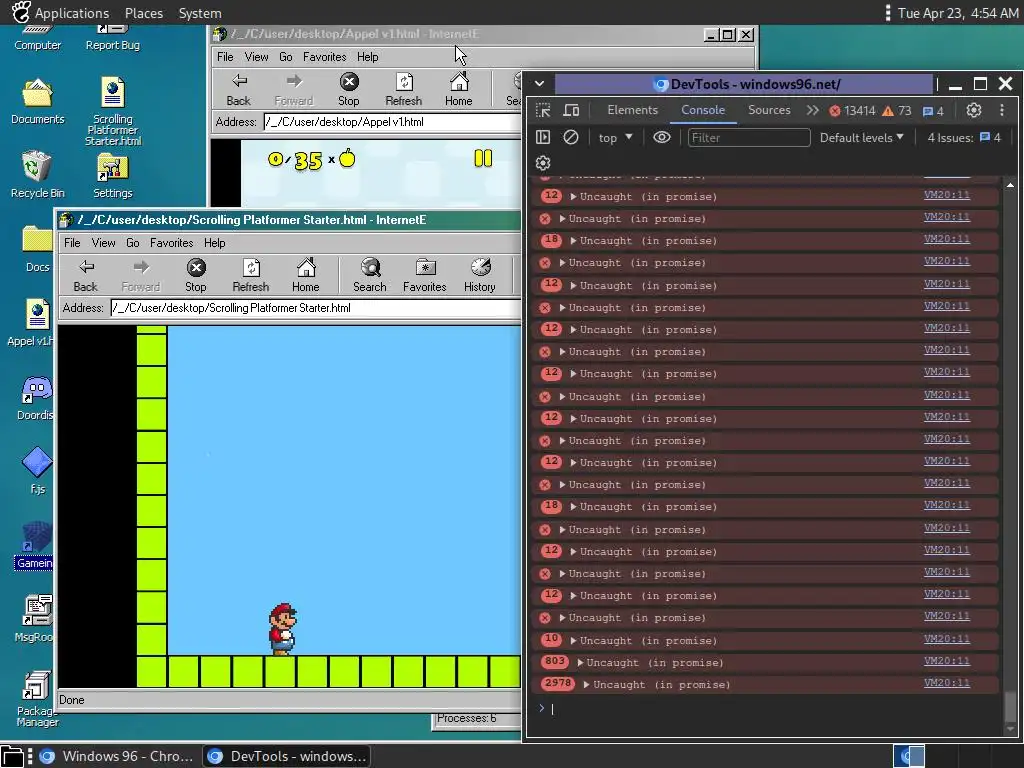Open View menu in Scrolling Platformer window
The height and width of the screenshot is (768, 1024).
(103, 243)
